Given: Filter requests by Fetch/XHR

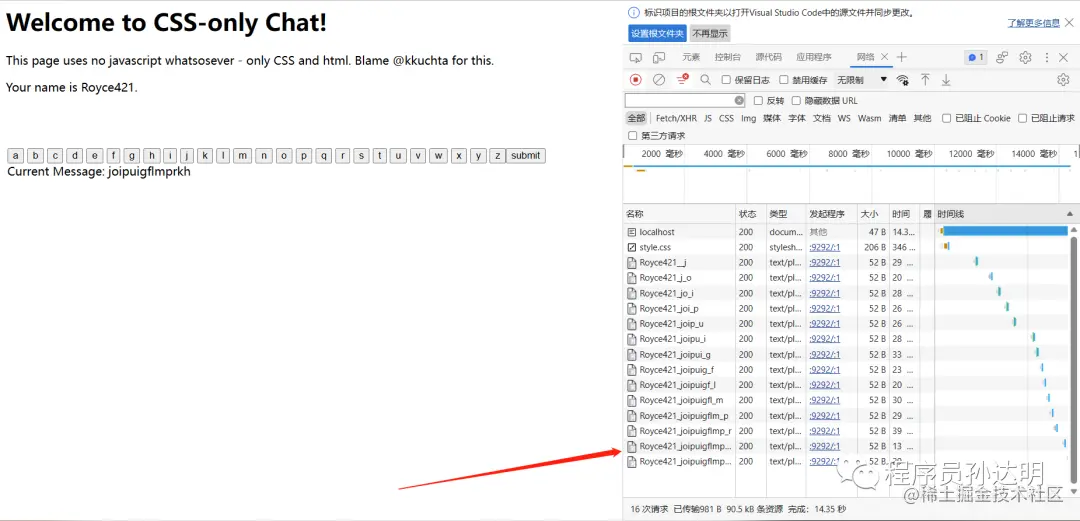Looking at the screenshot, I should point(676,119).
